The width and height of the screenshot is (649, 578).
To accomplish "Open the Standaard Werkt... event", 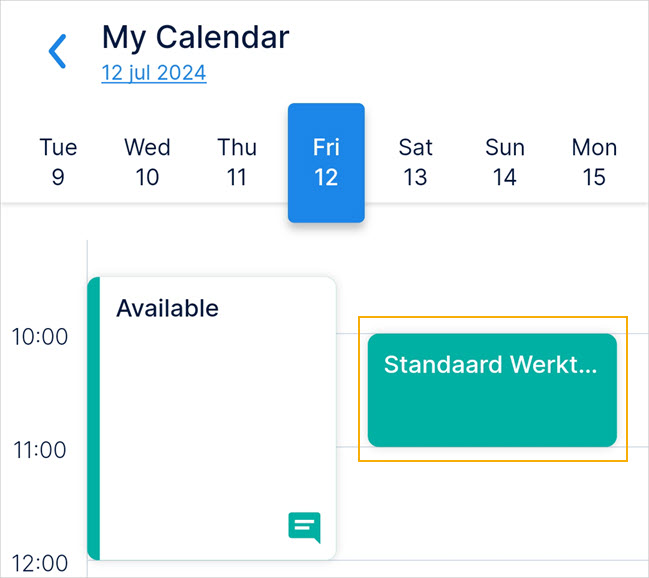I will [x=492, y=390].
